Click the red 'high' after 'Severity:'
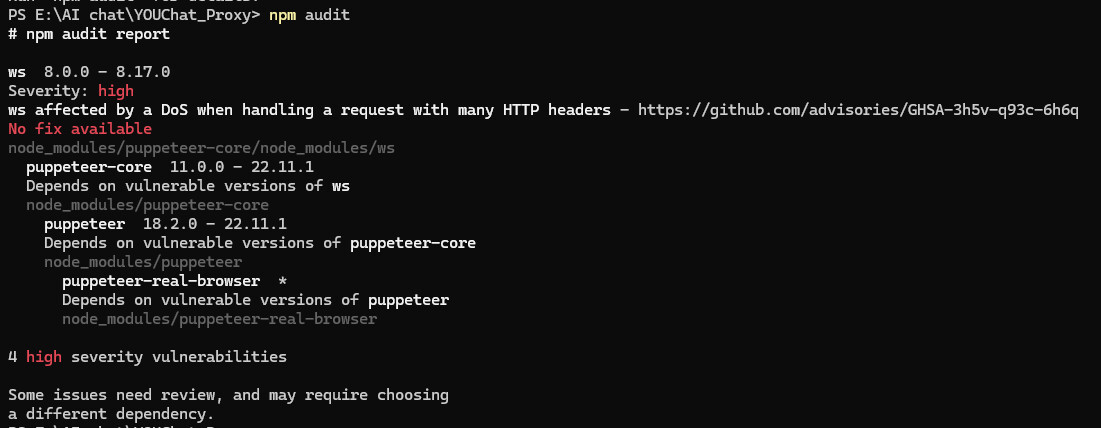Screen dimensions: 1101x428 click(x=115, y=91)
